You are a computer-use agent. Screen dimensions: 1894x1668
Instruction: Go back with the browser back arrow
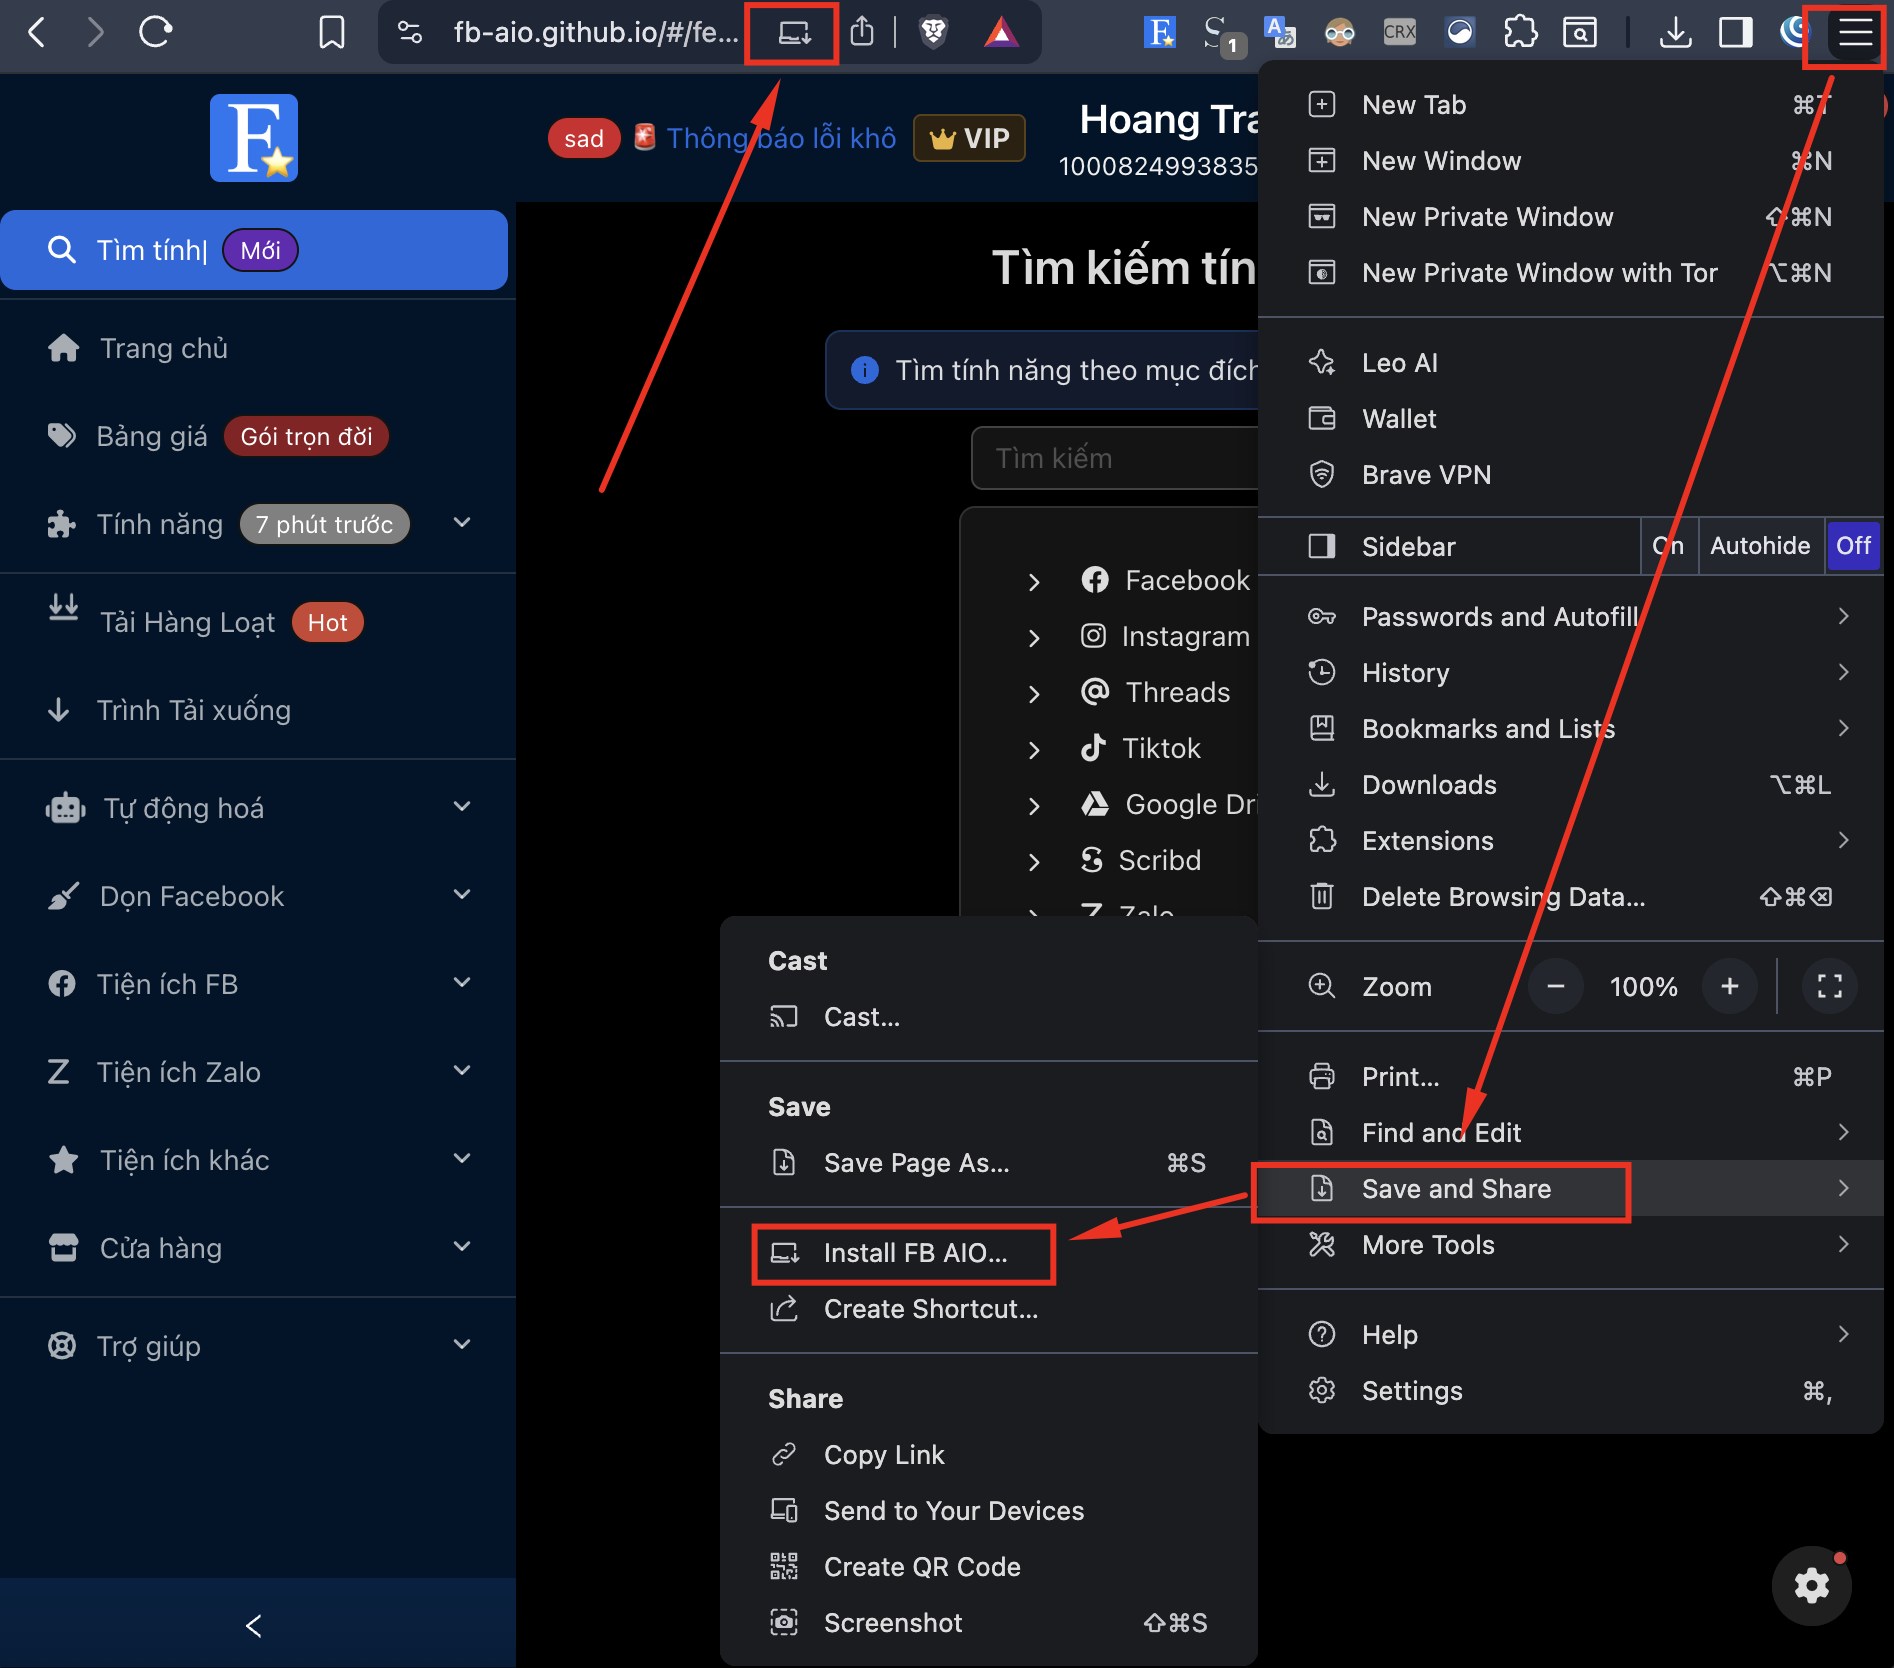(37, 33)
